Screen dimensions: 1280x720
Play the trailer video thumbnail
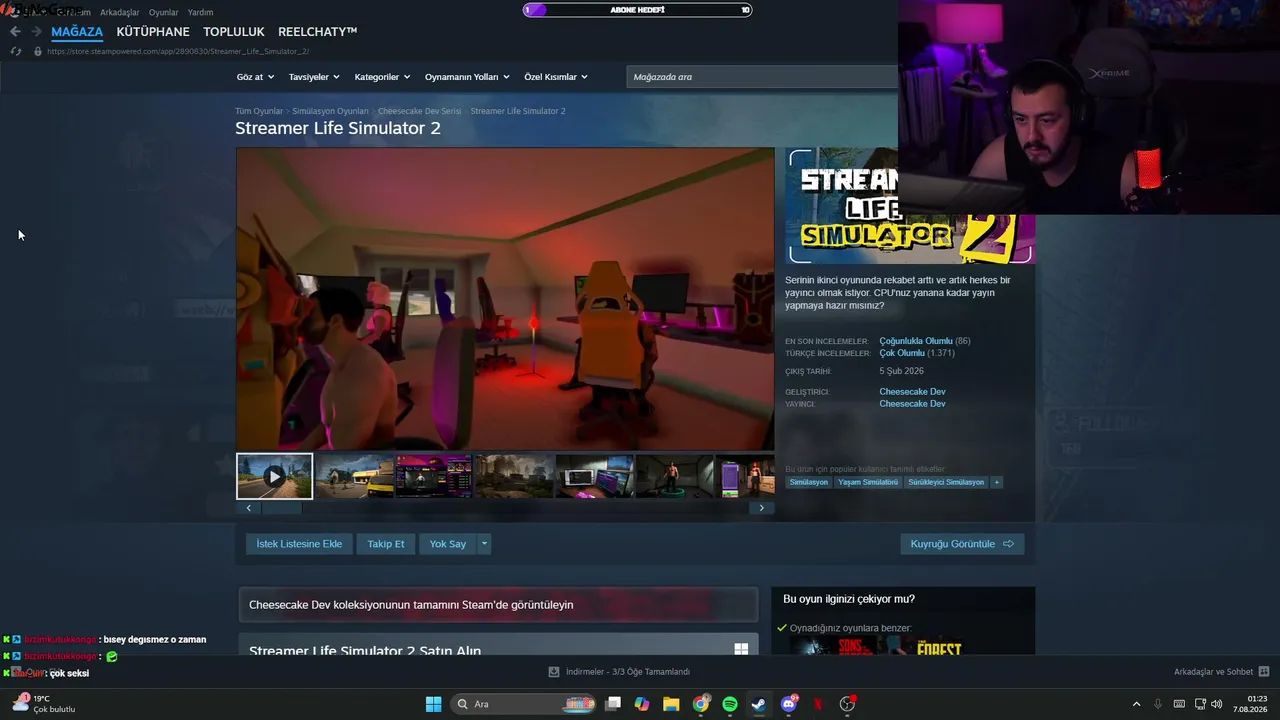[274, 476]
